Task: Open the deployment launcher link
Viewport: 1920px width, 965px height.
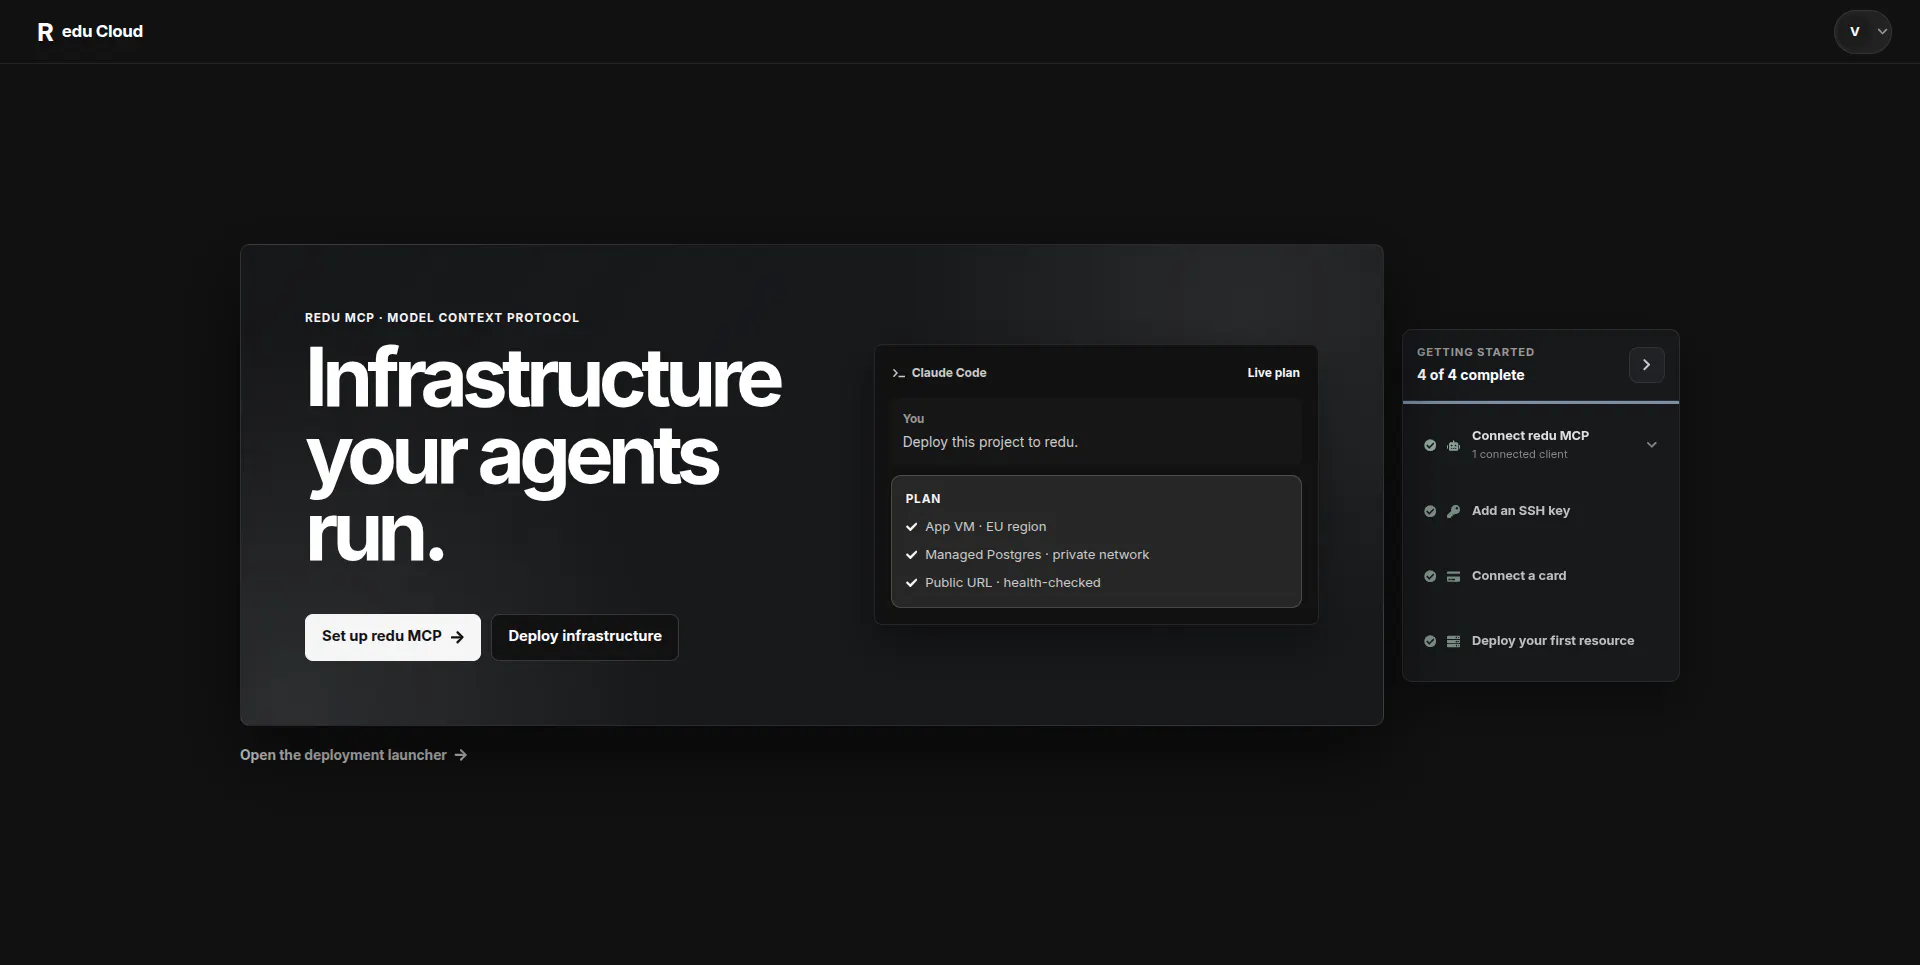Action: pos(354,755)
